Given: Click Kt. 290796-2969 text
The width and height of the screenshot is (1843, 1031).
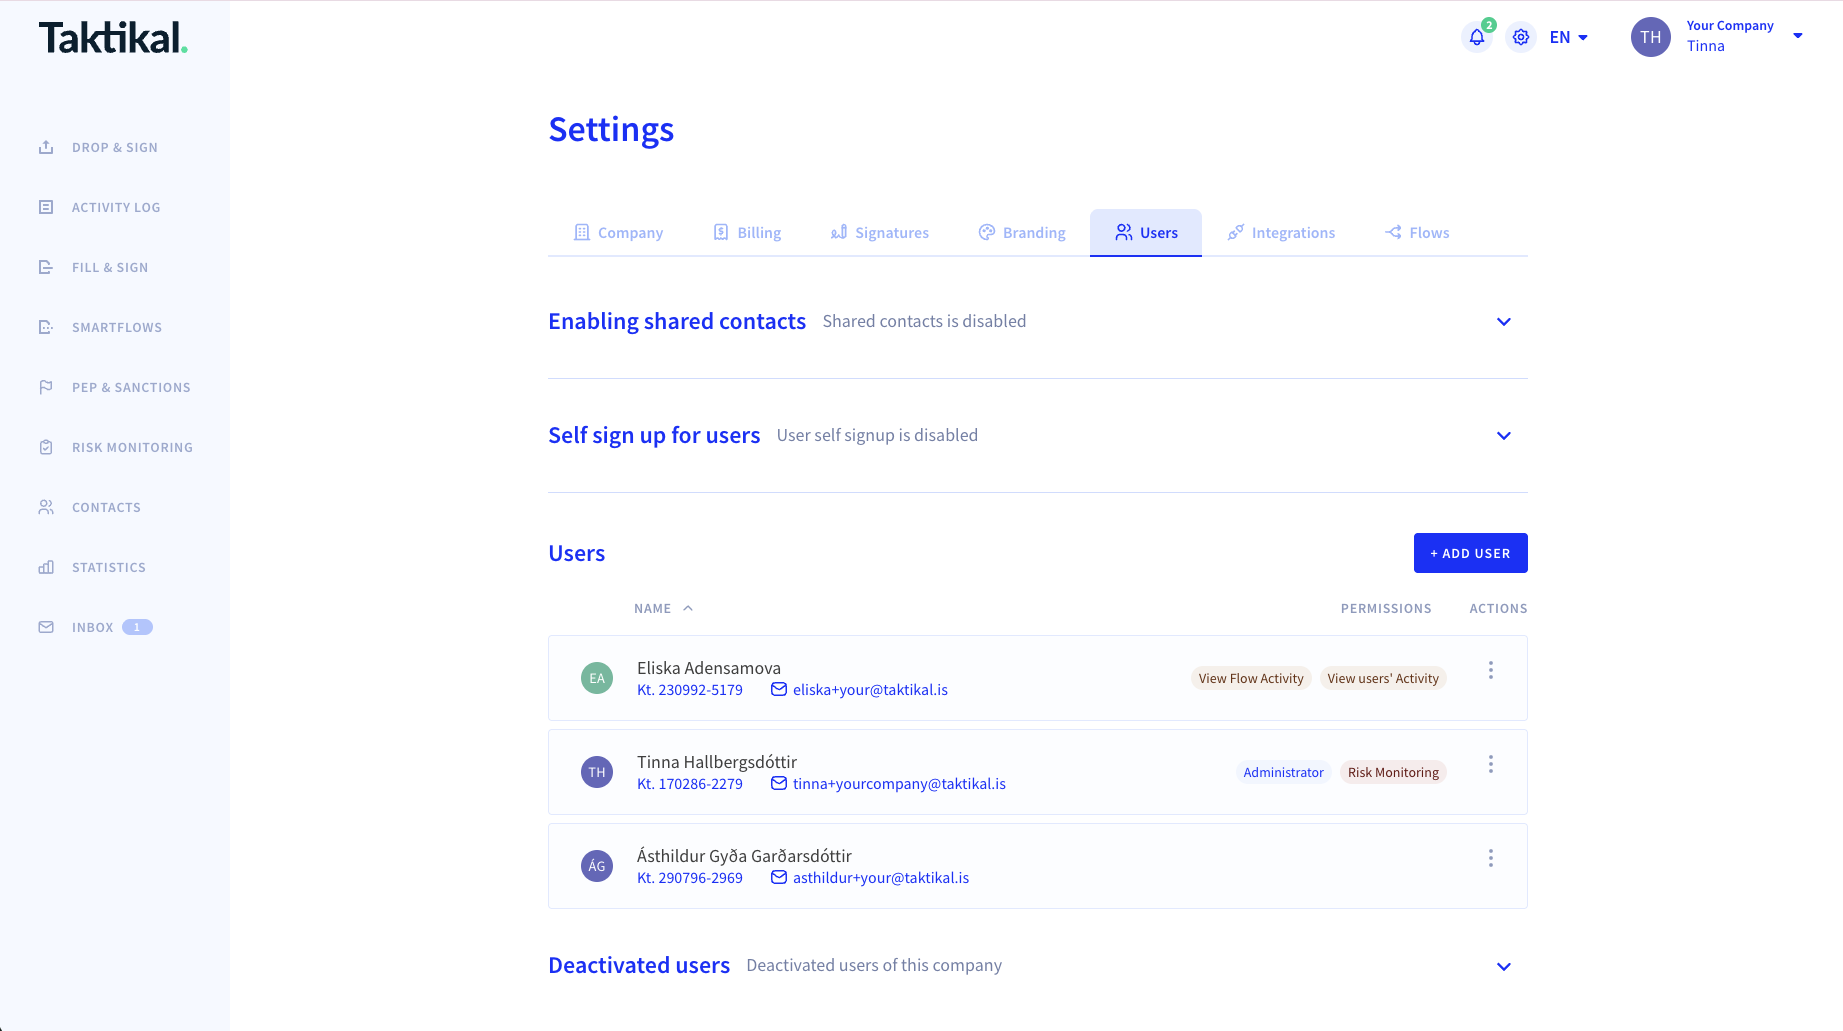Looking at the screenshot, I should [x=690, y=877].
